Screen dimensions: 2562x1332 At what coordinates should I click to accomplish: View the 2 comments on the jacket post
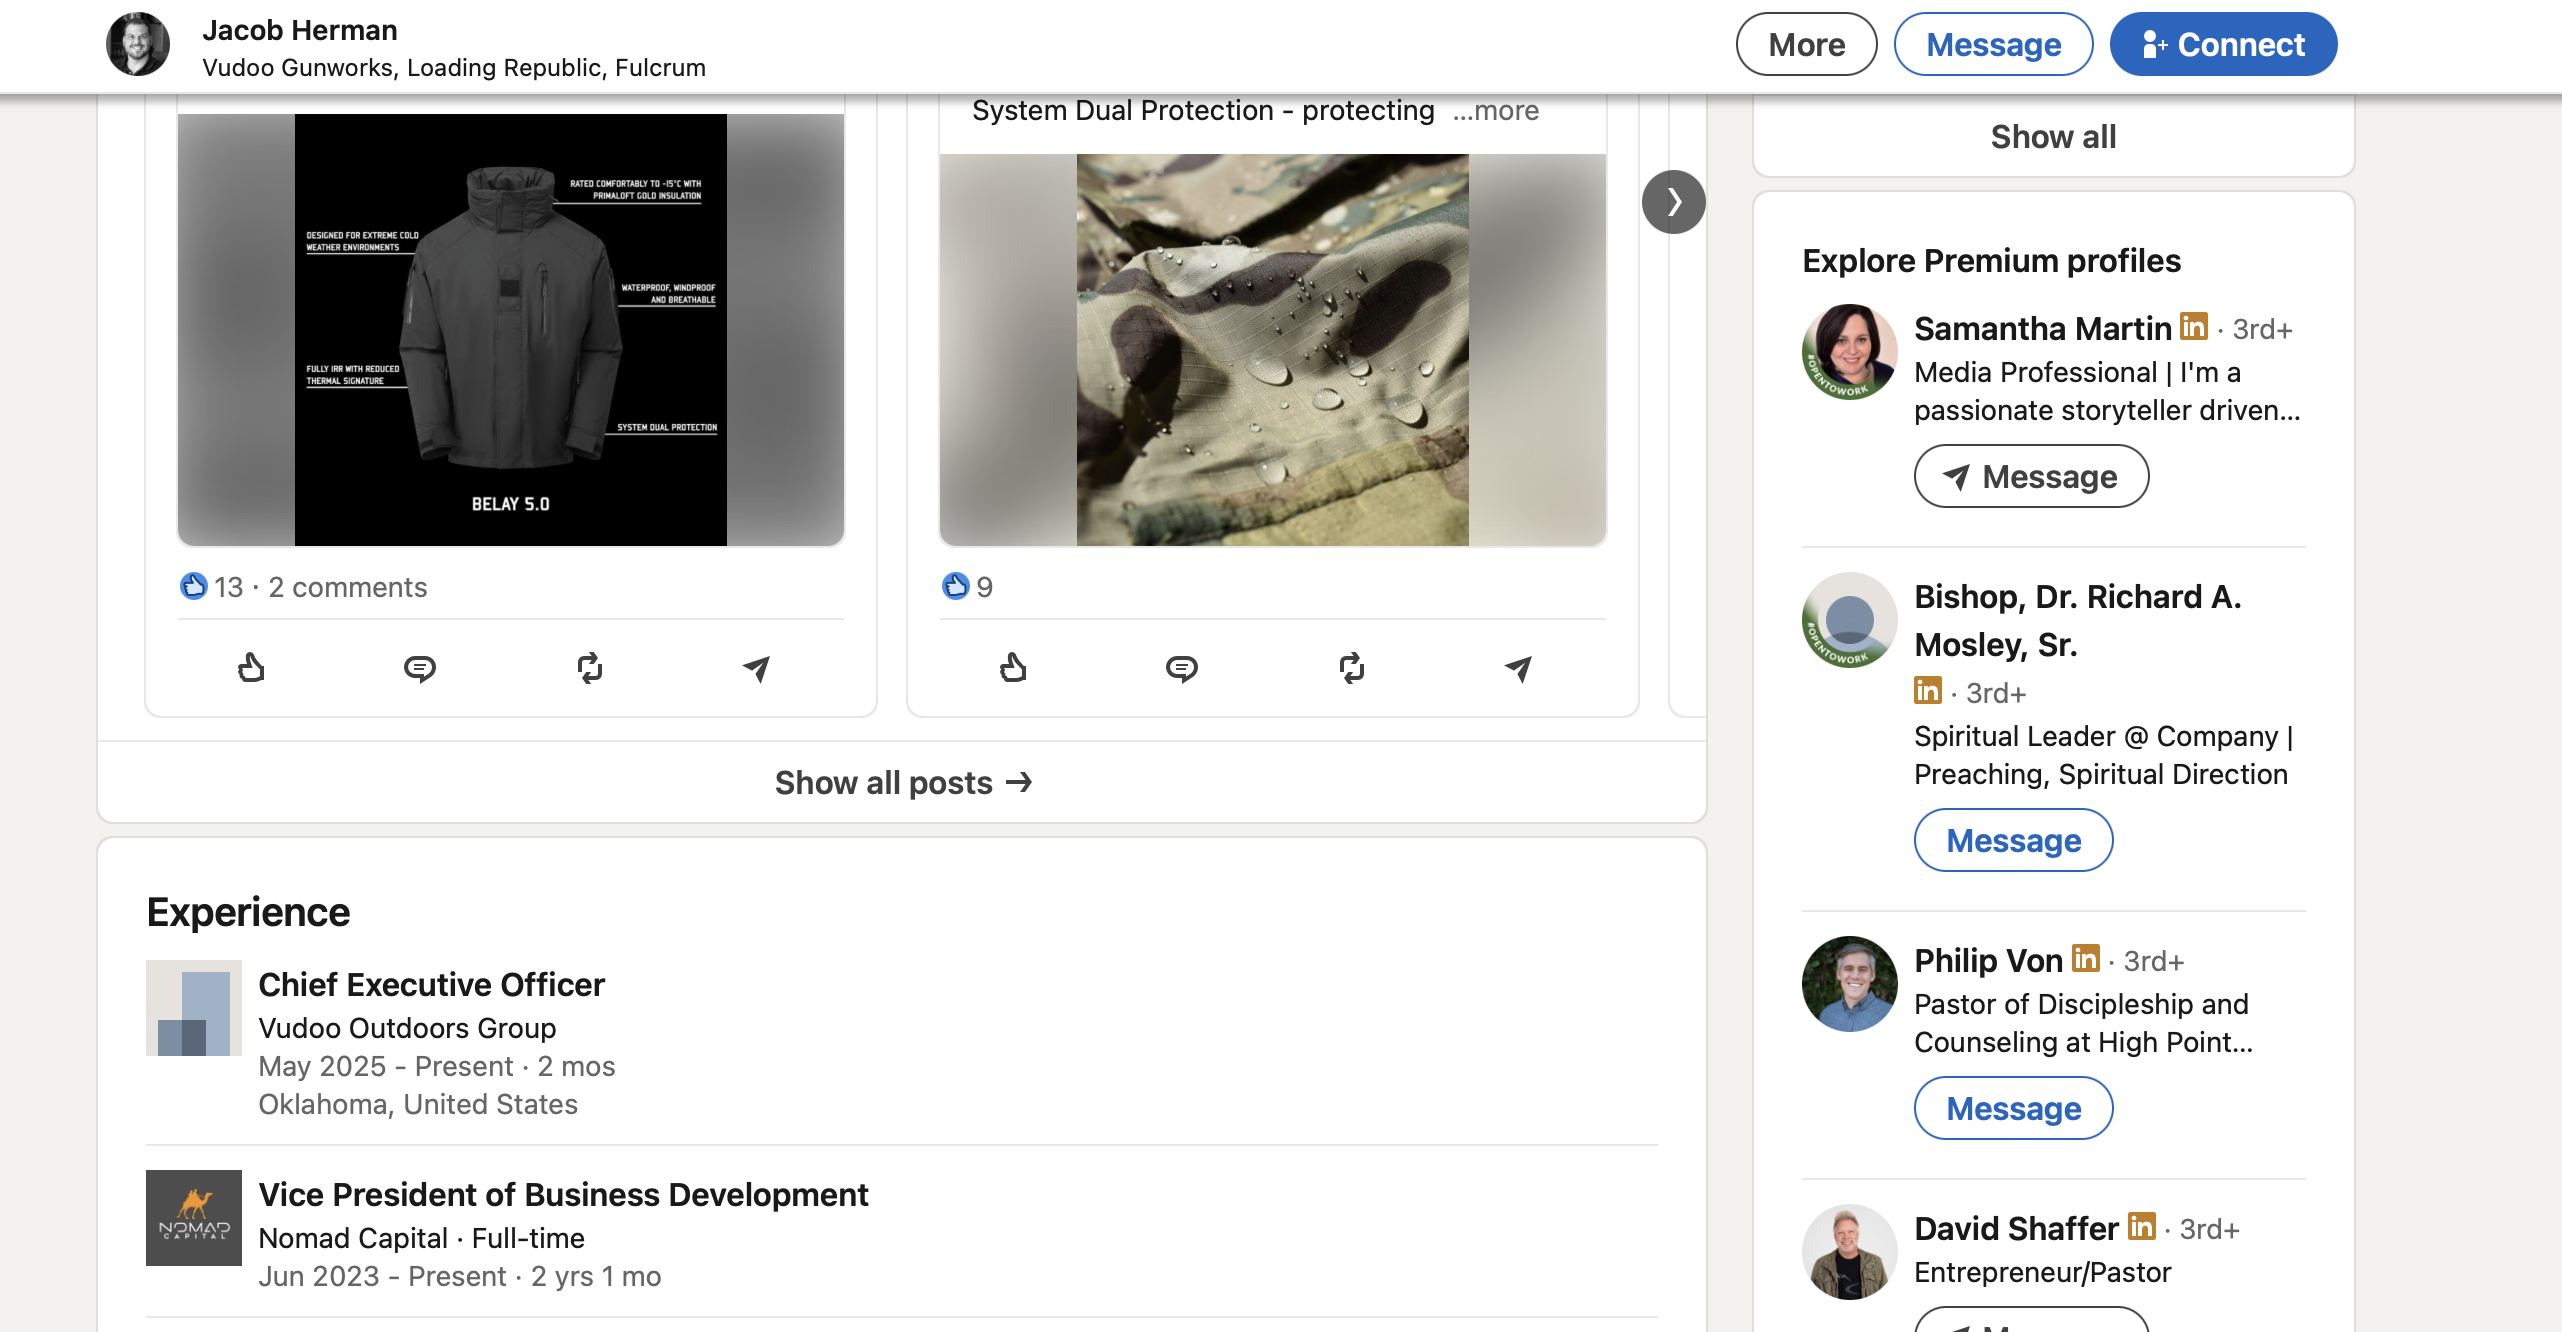[x=347, y=588]
